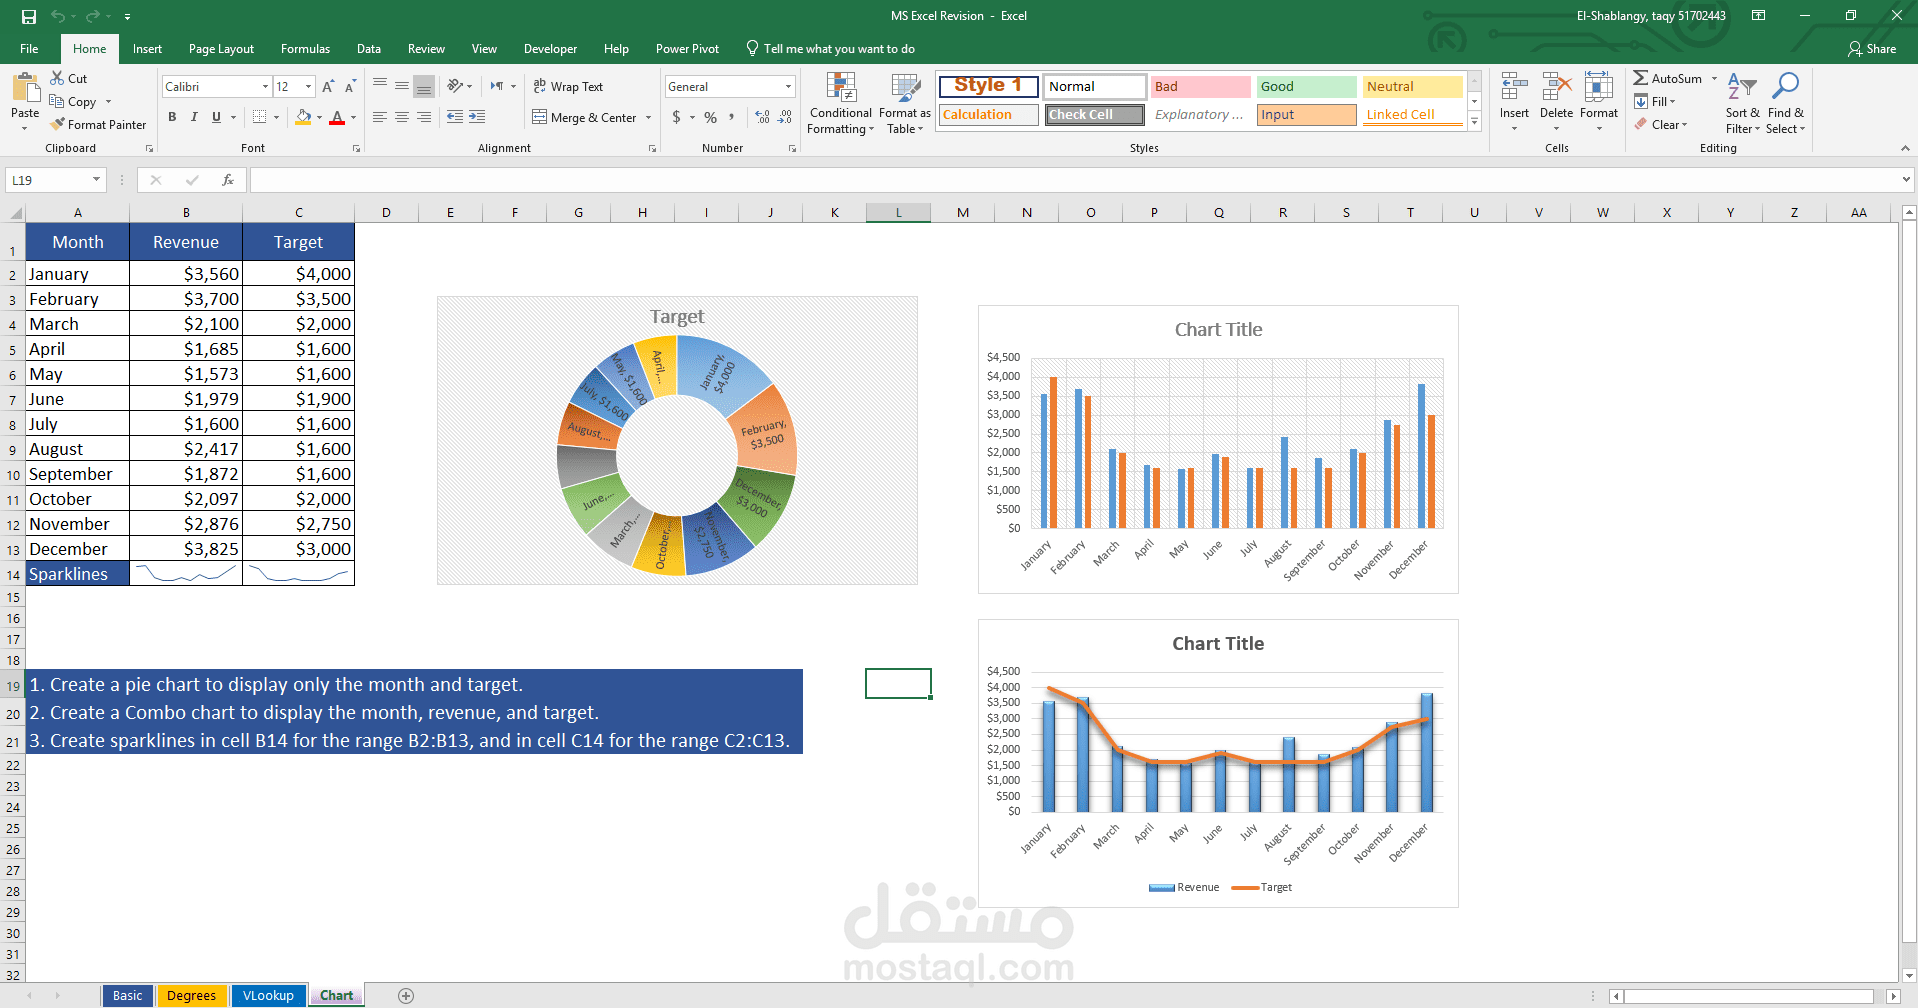Add a new sheet with plus button
The image size is (1918, 1008).
(405, 996)
